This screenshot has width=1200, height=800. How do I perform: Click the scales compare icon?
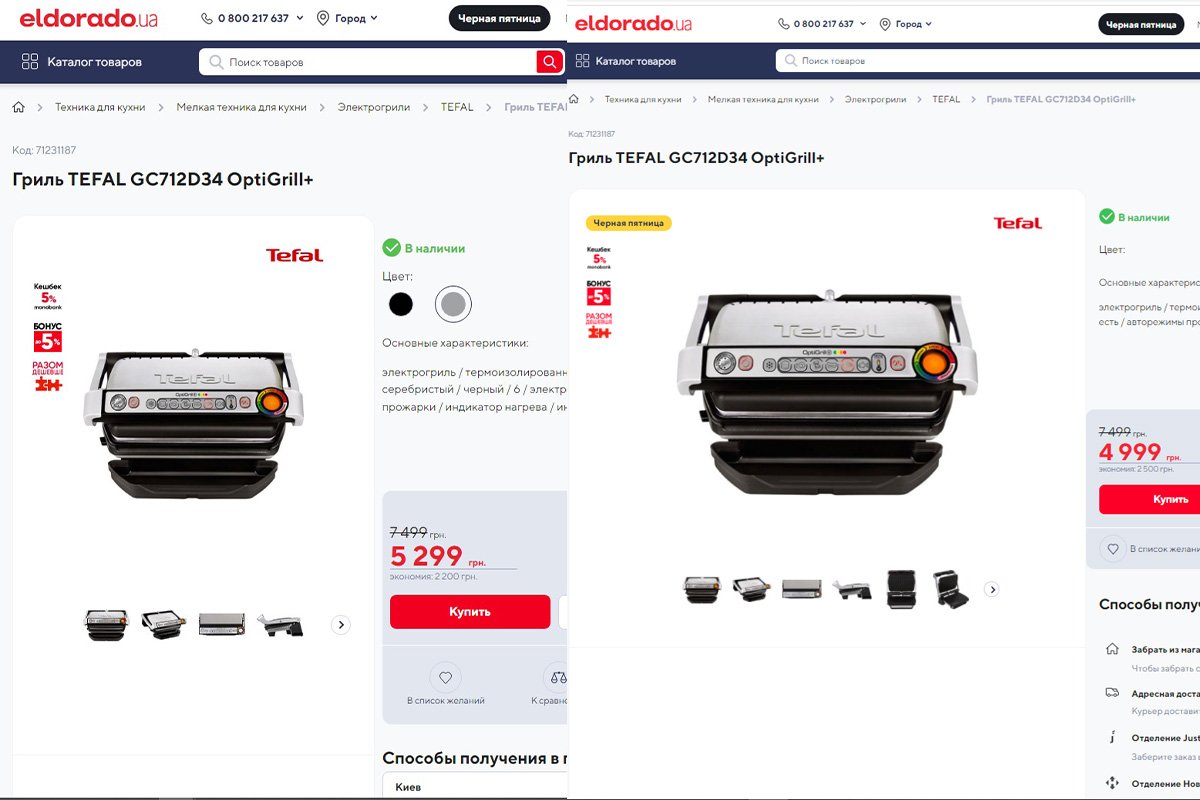[558, 677]
